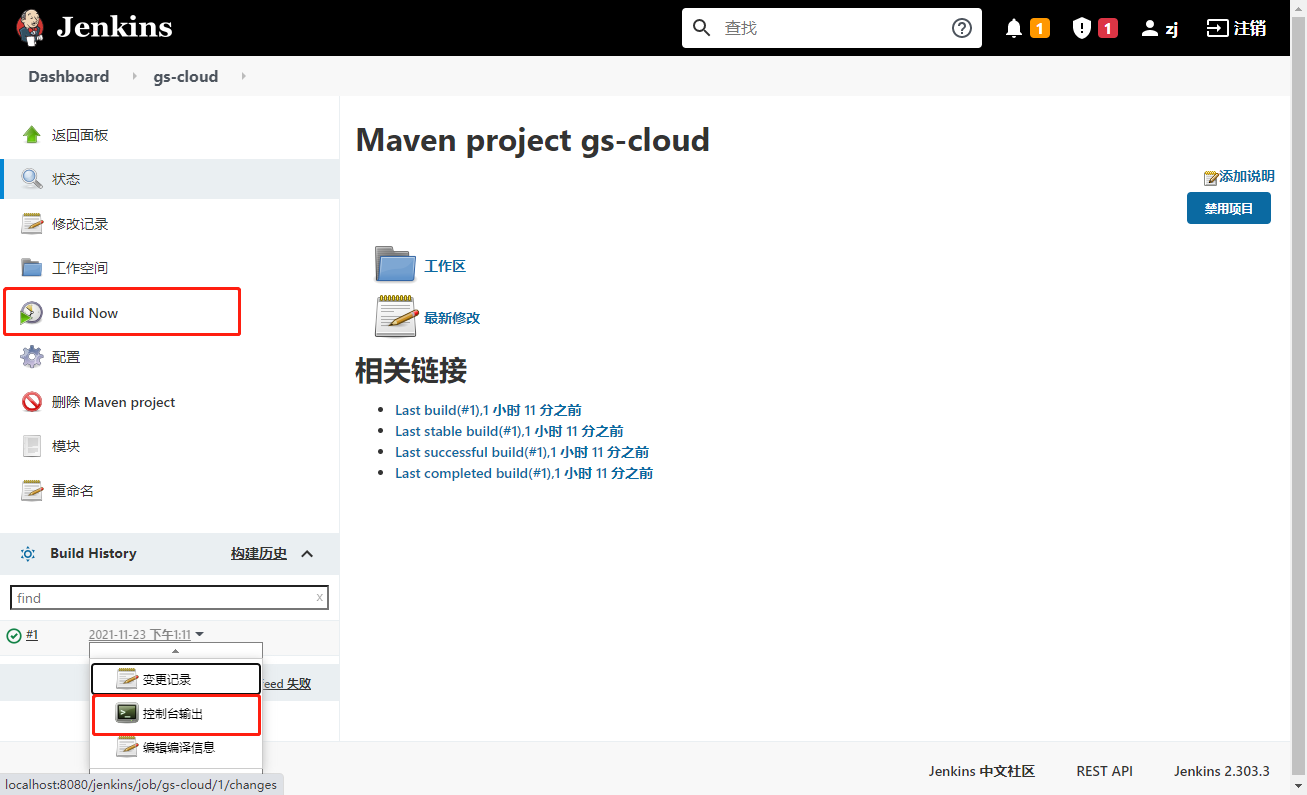Open Jenkins 中文社区 footer link
The image size is (1307, 795).
click(982, 771)
